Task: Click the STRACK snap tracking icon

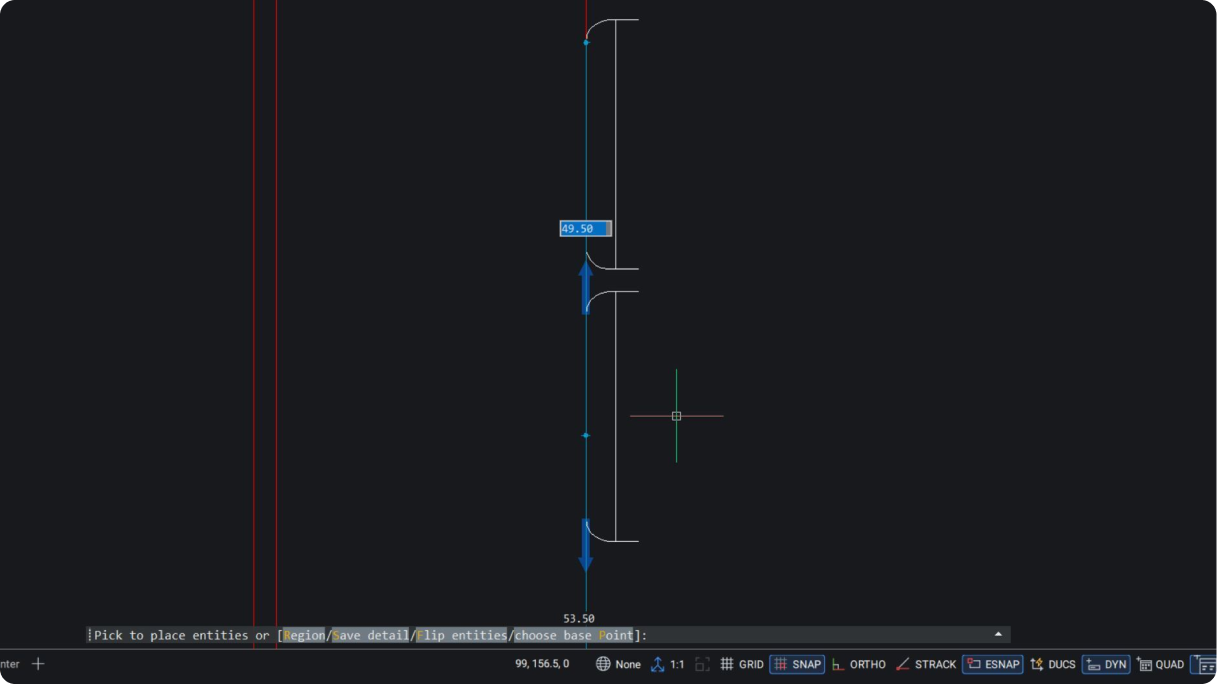Action: point(903,664)
